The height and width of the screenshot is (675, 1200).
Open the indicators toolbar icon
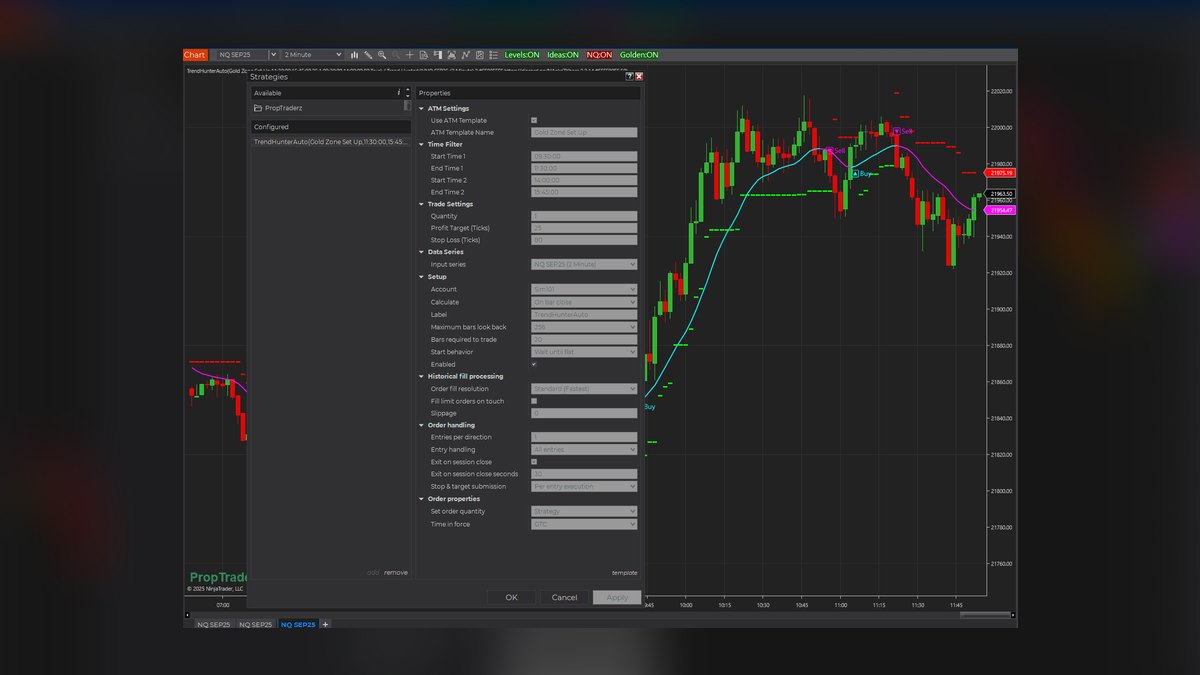465,55
